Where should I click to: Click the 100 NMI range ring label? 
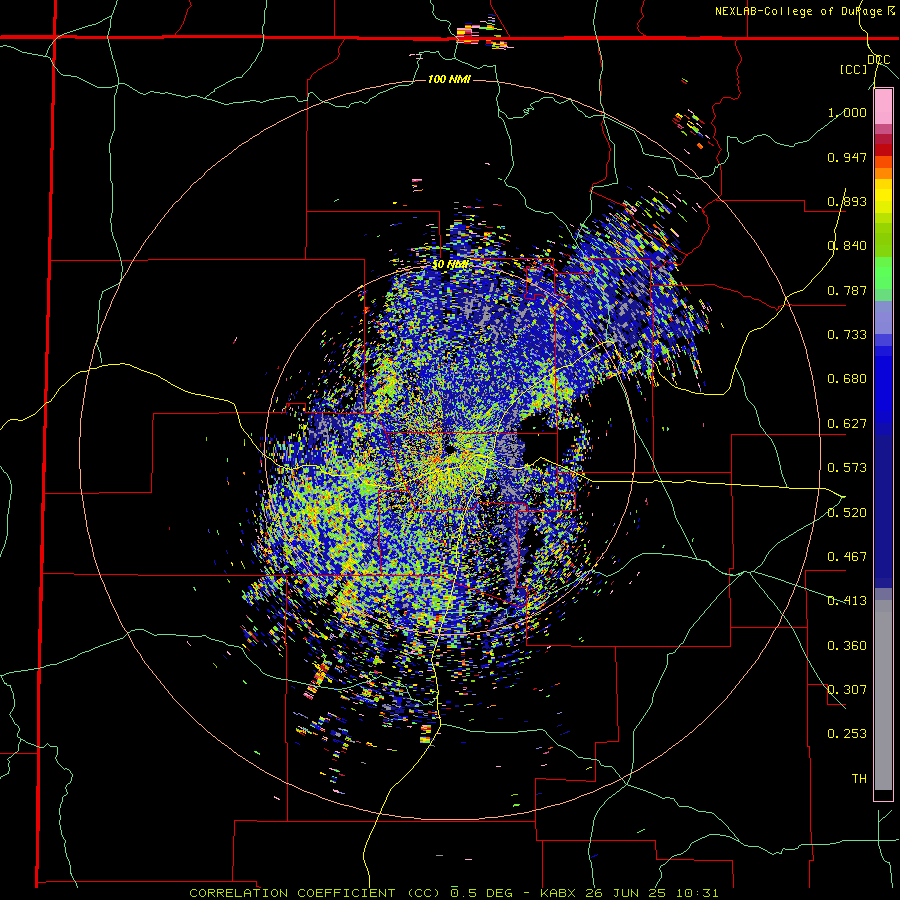point(449,79)
